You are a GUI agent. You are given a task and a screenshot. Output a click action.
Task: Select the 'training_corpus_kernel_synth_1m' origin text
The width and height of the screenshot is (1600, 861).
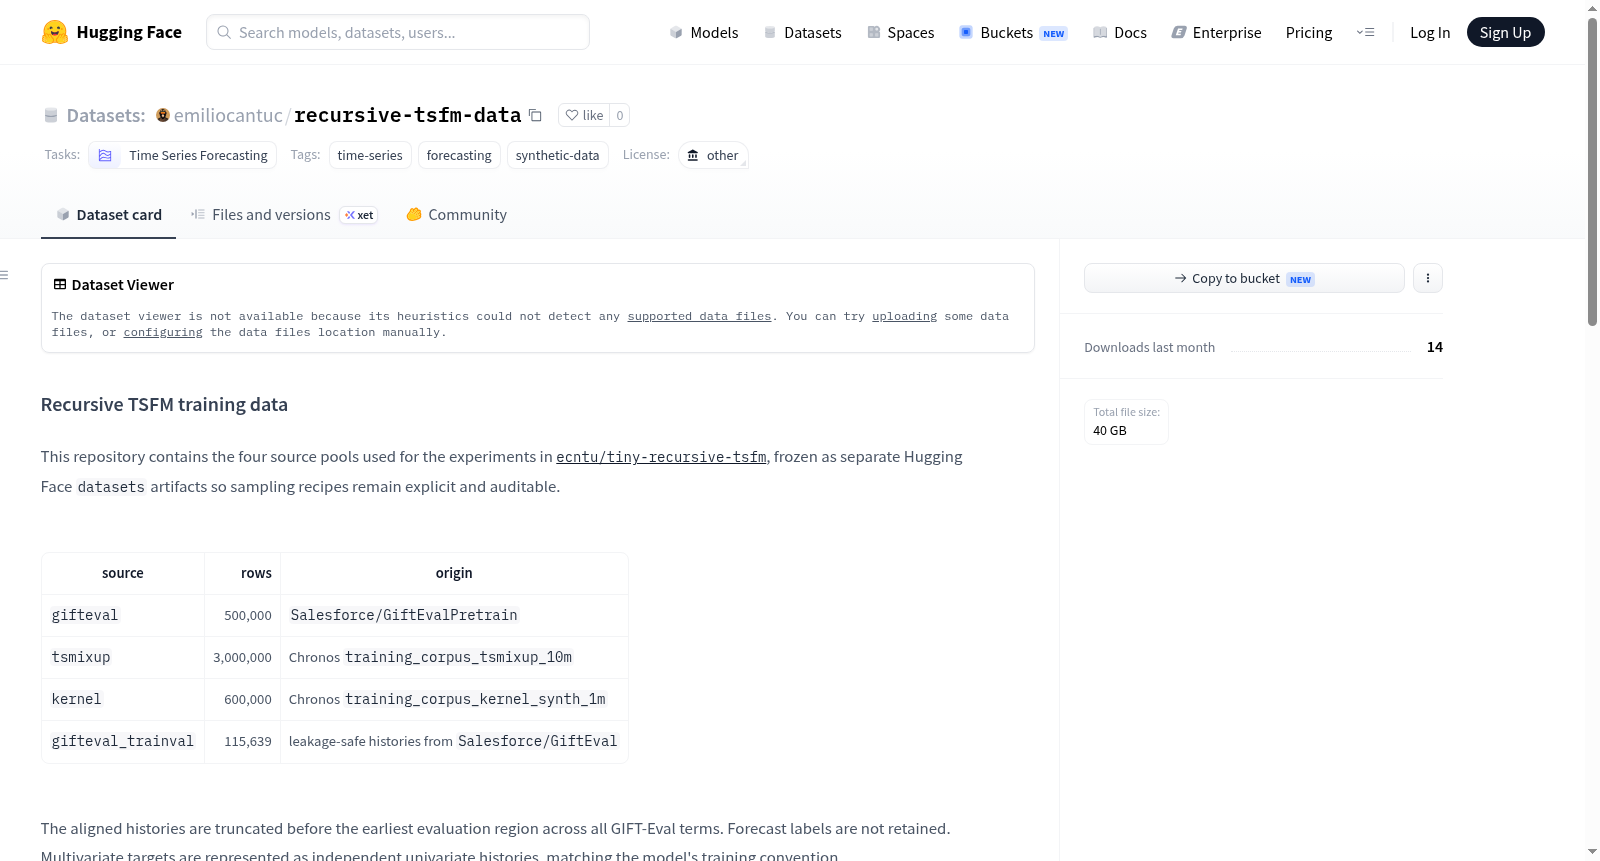(475, 699)
